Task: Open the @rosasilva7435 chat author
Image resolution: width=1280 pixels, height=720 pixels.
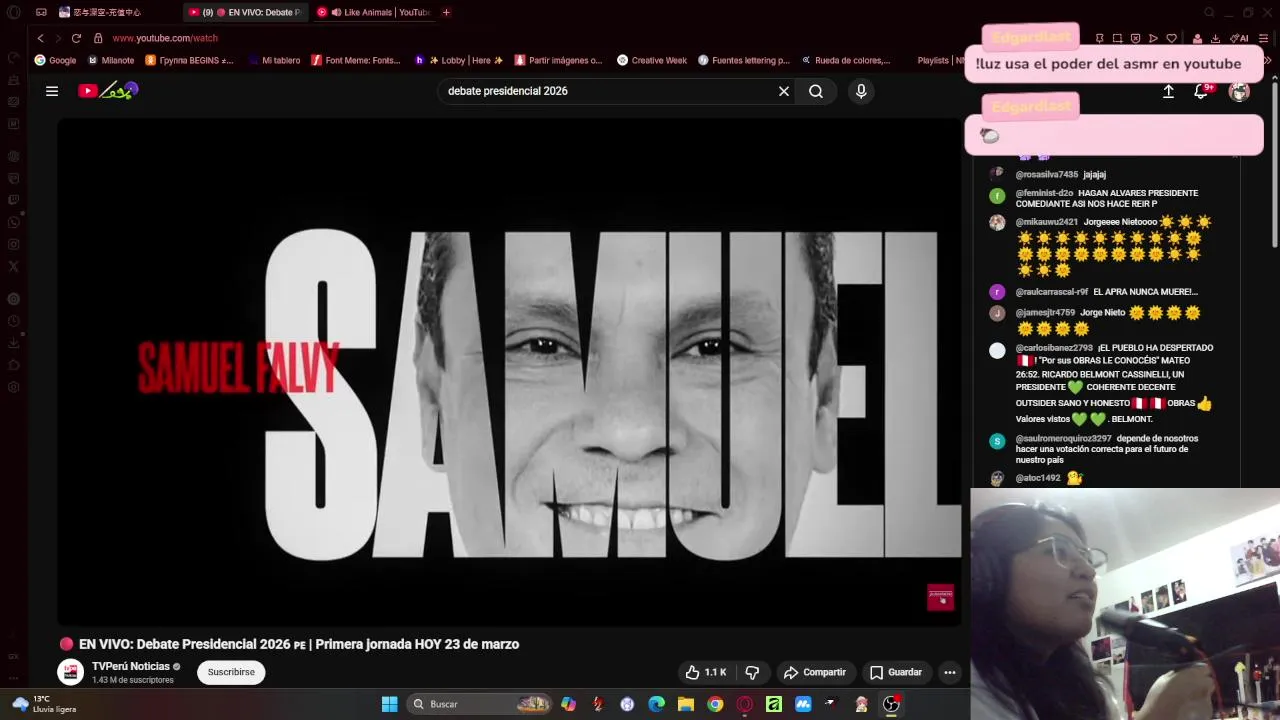Action: pos(1046,174)
